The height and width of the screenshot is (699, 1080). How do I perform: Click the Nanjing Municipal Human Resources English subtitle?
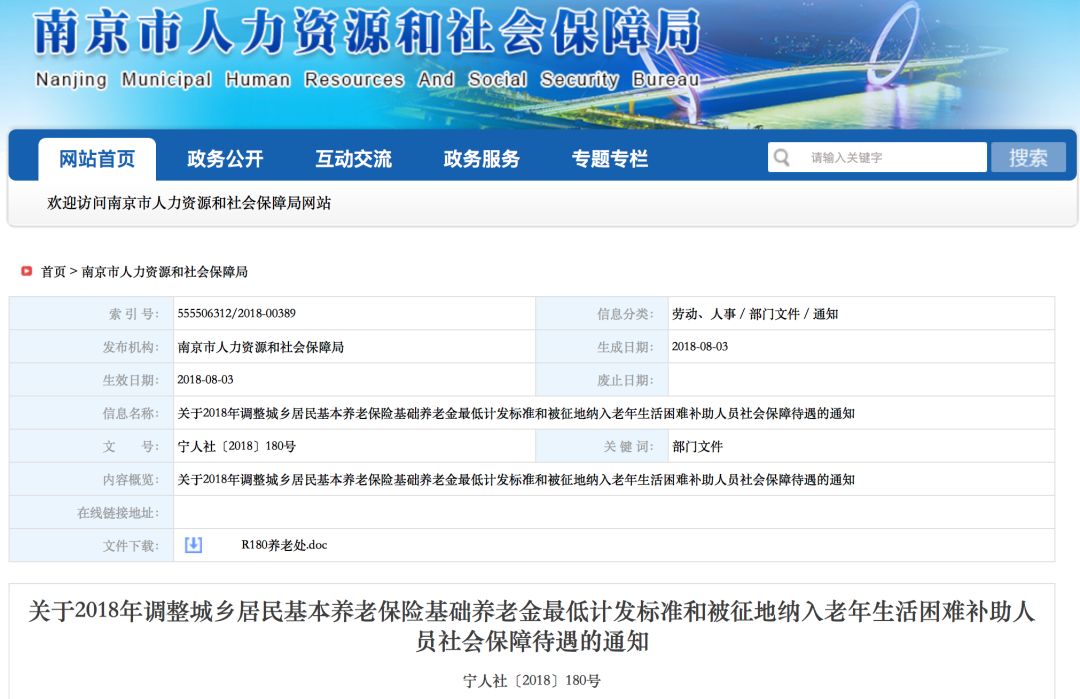tap(368, 80)
